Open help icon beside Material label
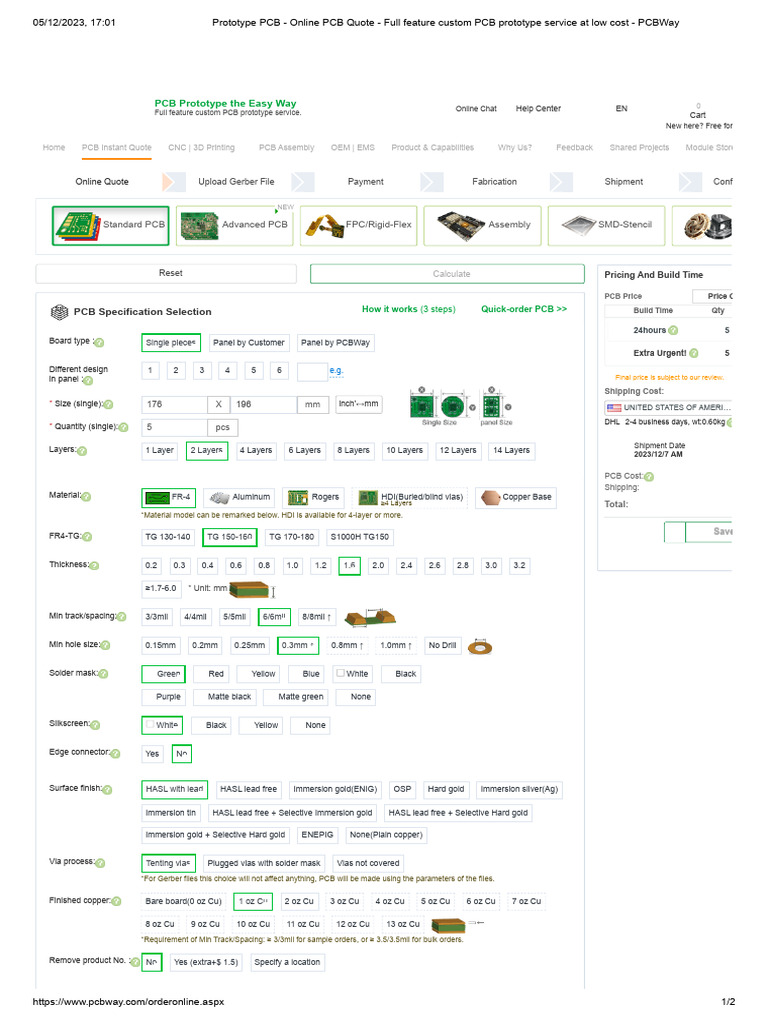This screenshot has height=1024, width=768. coord(86,497)
